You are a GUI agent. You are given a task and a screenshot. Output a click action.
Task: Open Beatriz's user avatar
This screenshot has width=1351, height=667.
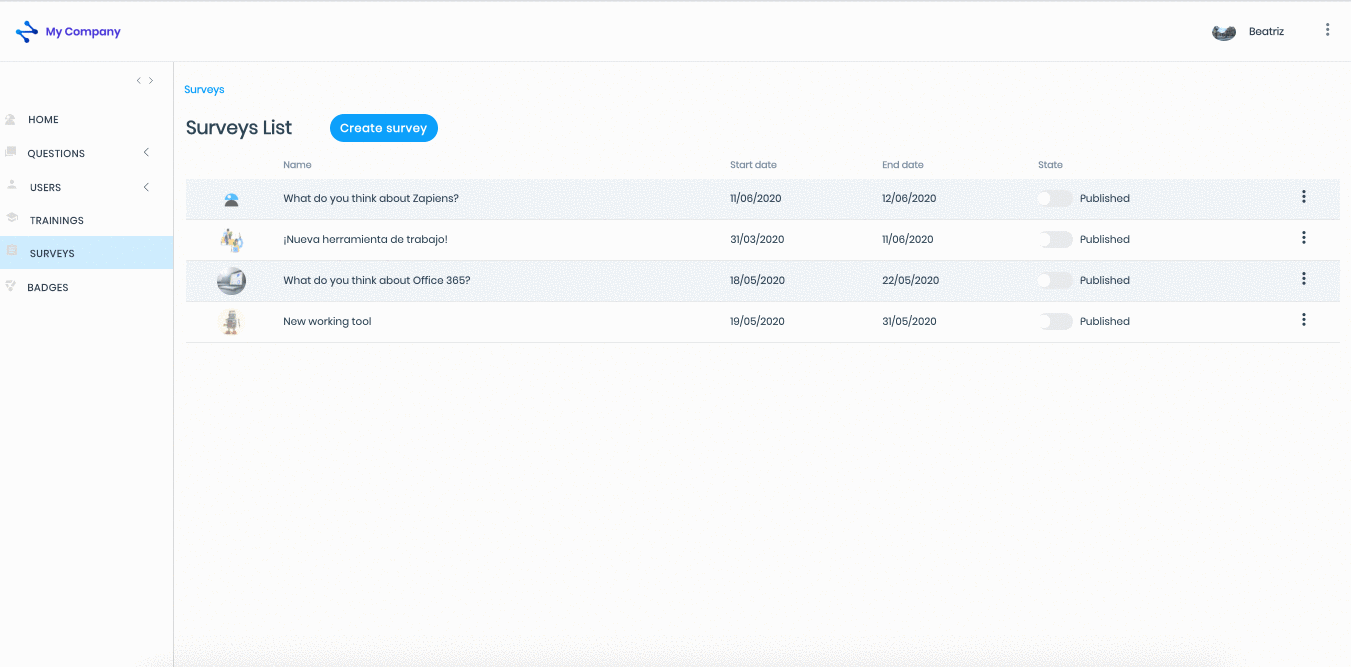1224,32
